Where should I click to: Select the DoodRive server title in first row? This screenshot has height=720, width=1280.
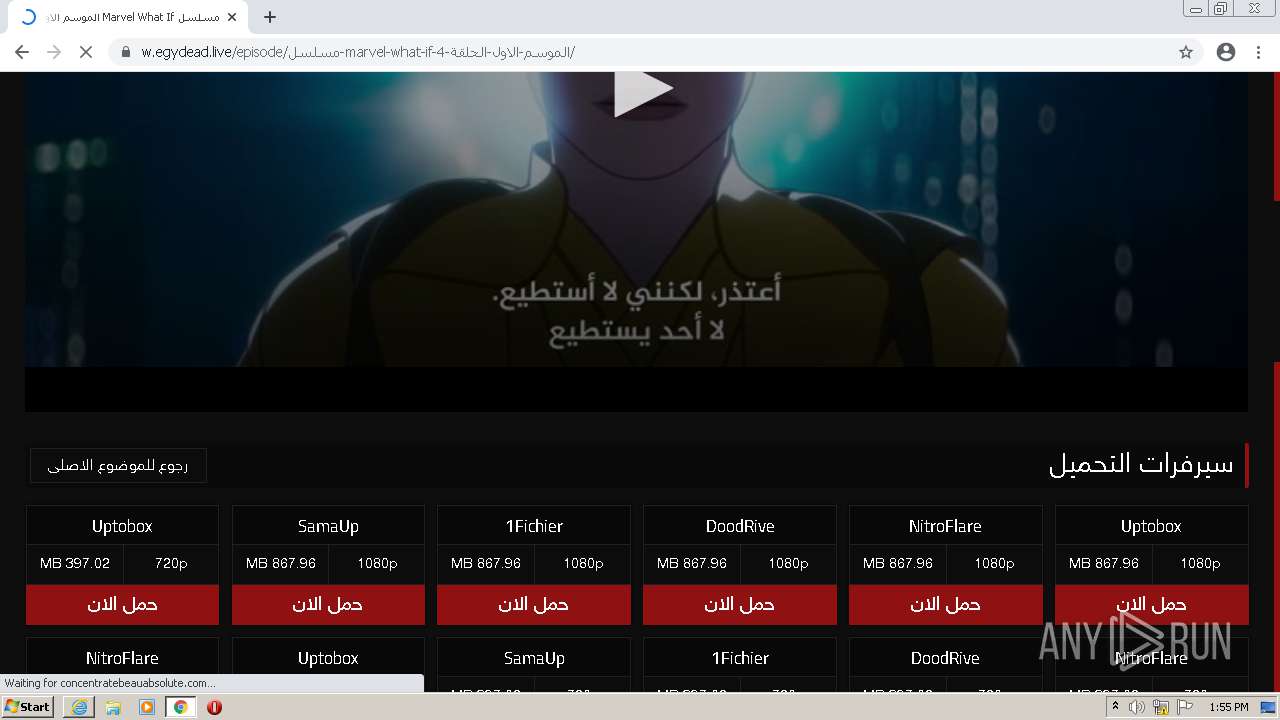coord(740,526)
